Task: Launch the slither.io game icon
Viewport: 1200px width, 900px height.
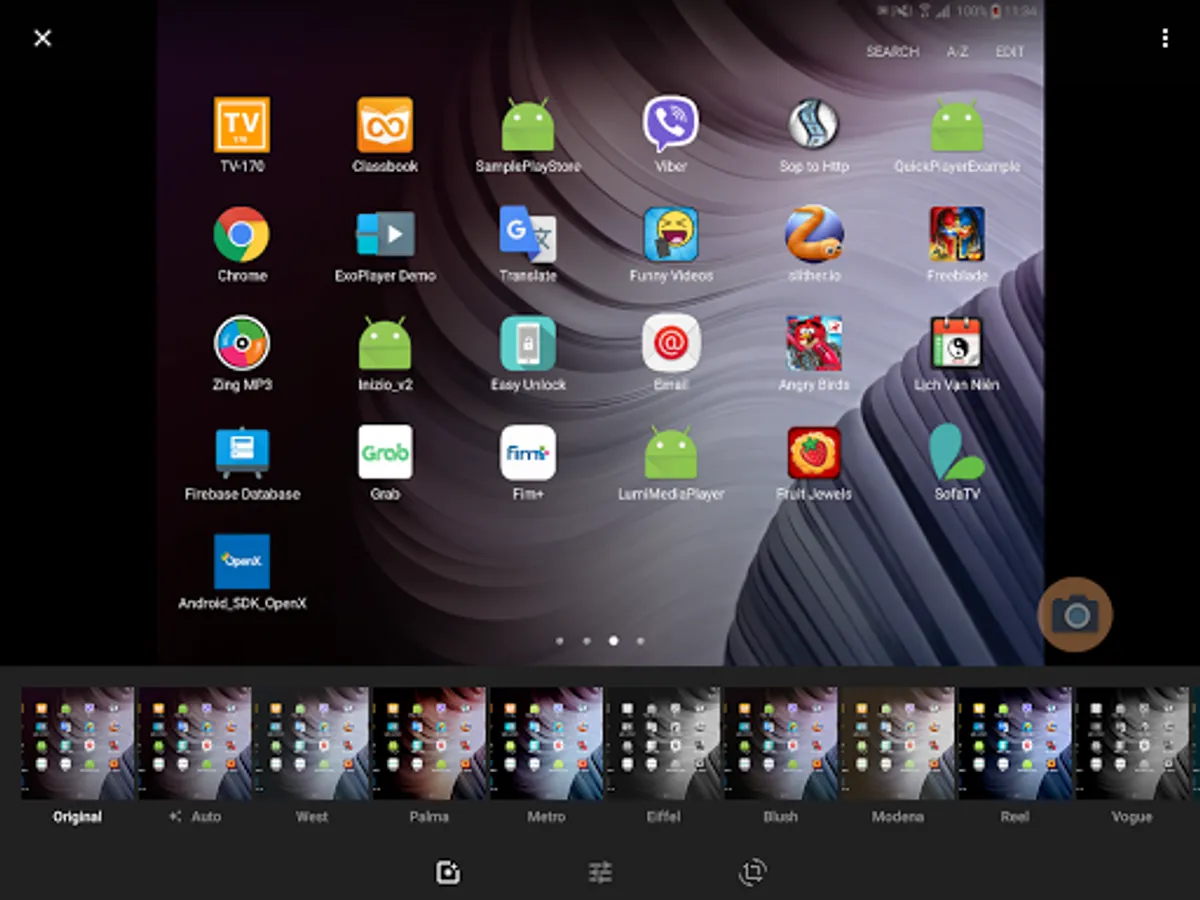Action: tap(813, 234)
